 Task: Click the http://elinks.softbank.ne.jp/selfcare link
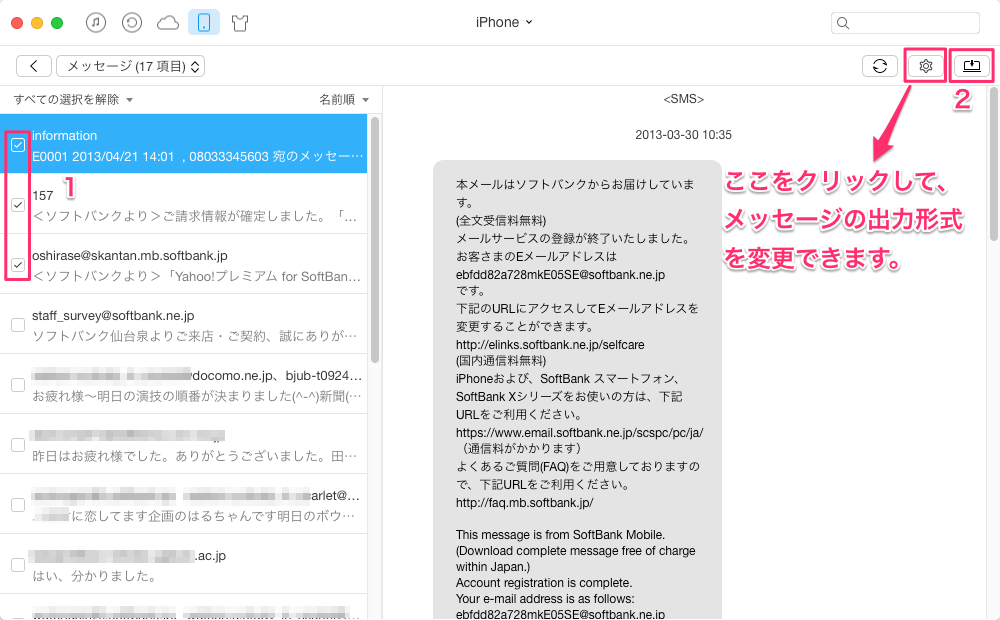click(x=550, y=344)
